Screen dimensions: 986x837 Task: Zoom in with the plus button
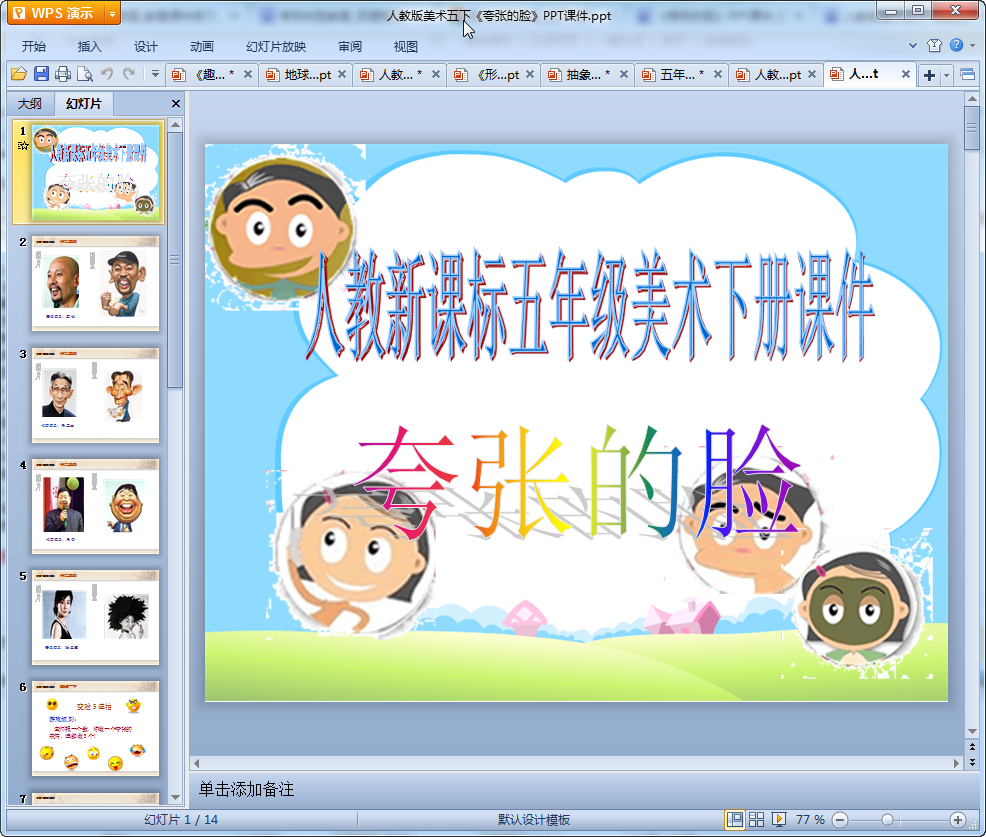pos(958,820)
